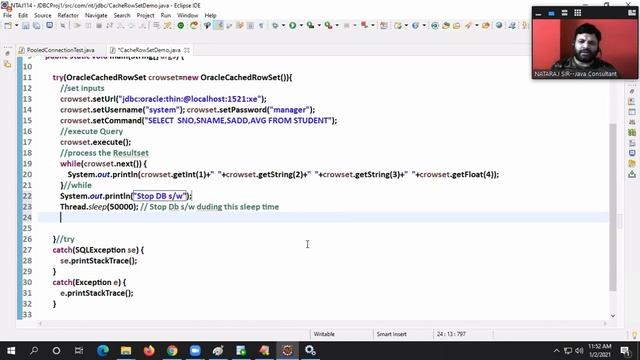Screen dimensions: 640x360
Task: Click the horizontal scrollbar right arrow
Action: (x=605, y=324)
